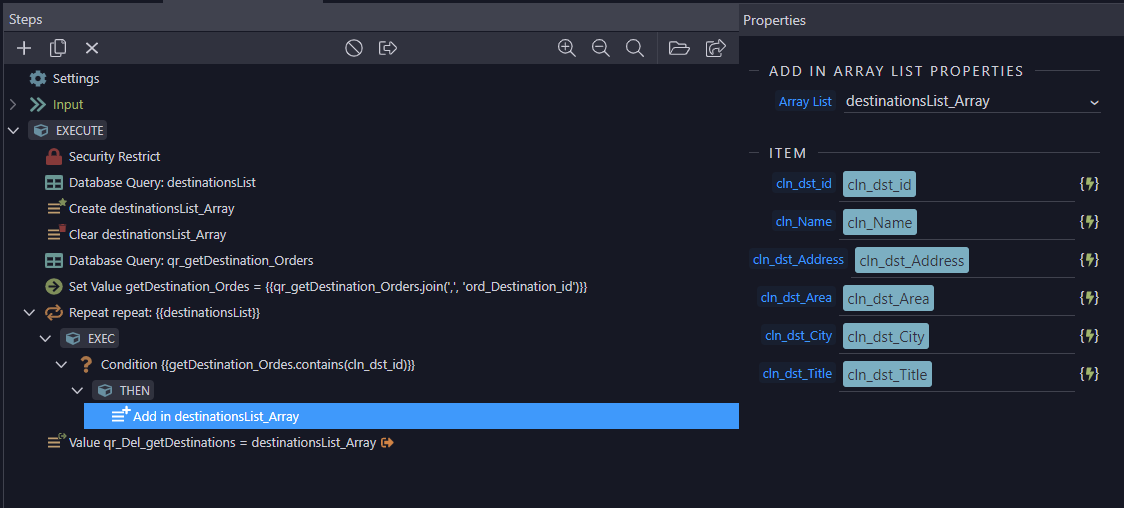This screenshot has height=508, width=1124.
Task: Click the zoom out magnifier icon
Action: click(x=601, y=48)
